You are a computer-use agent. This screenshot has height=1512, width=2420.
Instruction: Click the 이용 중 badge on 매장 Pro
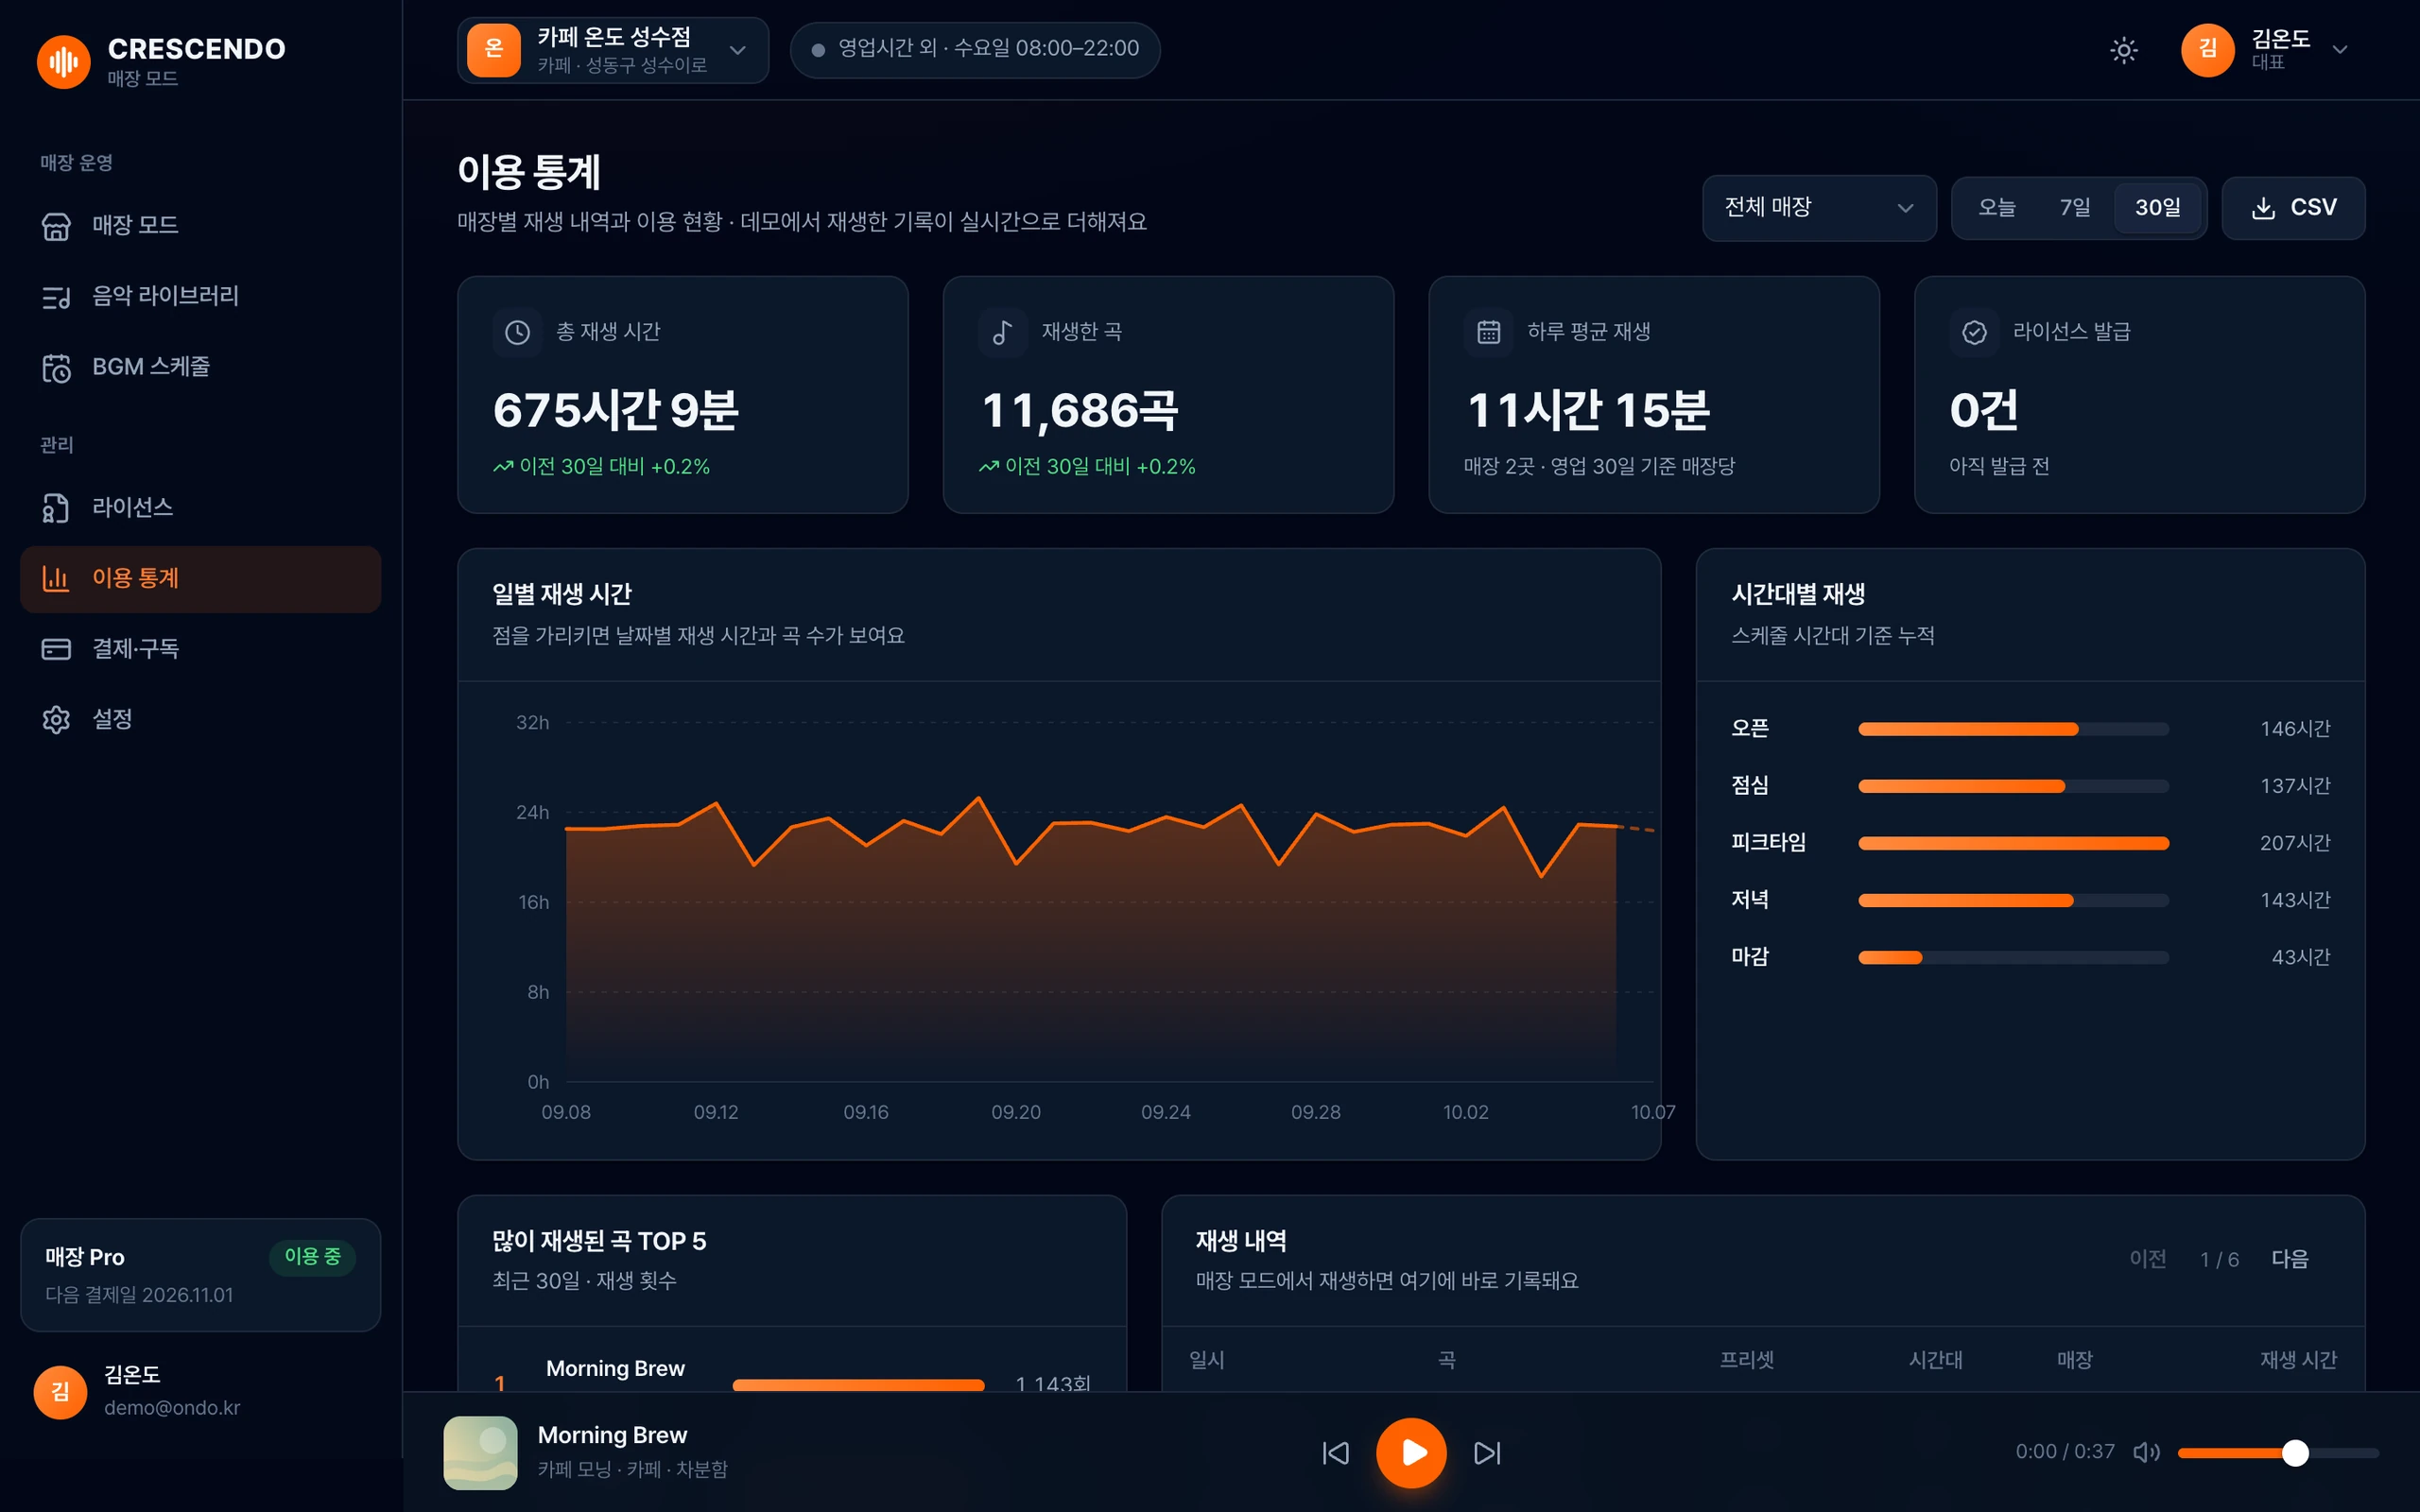coord(312,1257)
